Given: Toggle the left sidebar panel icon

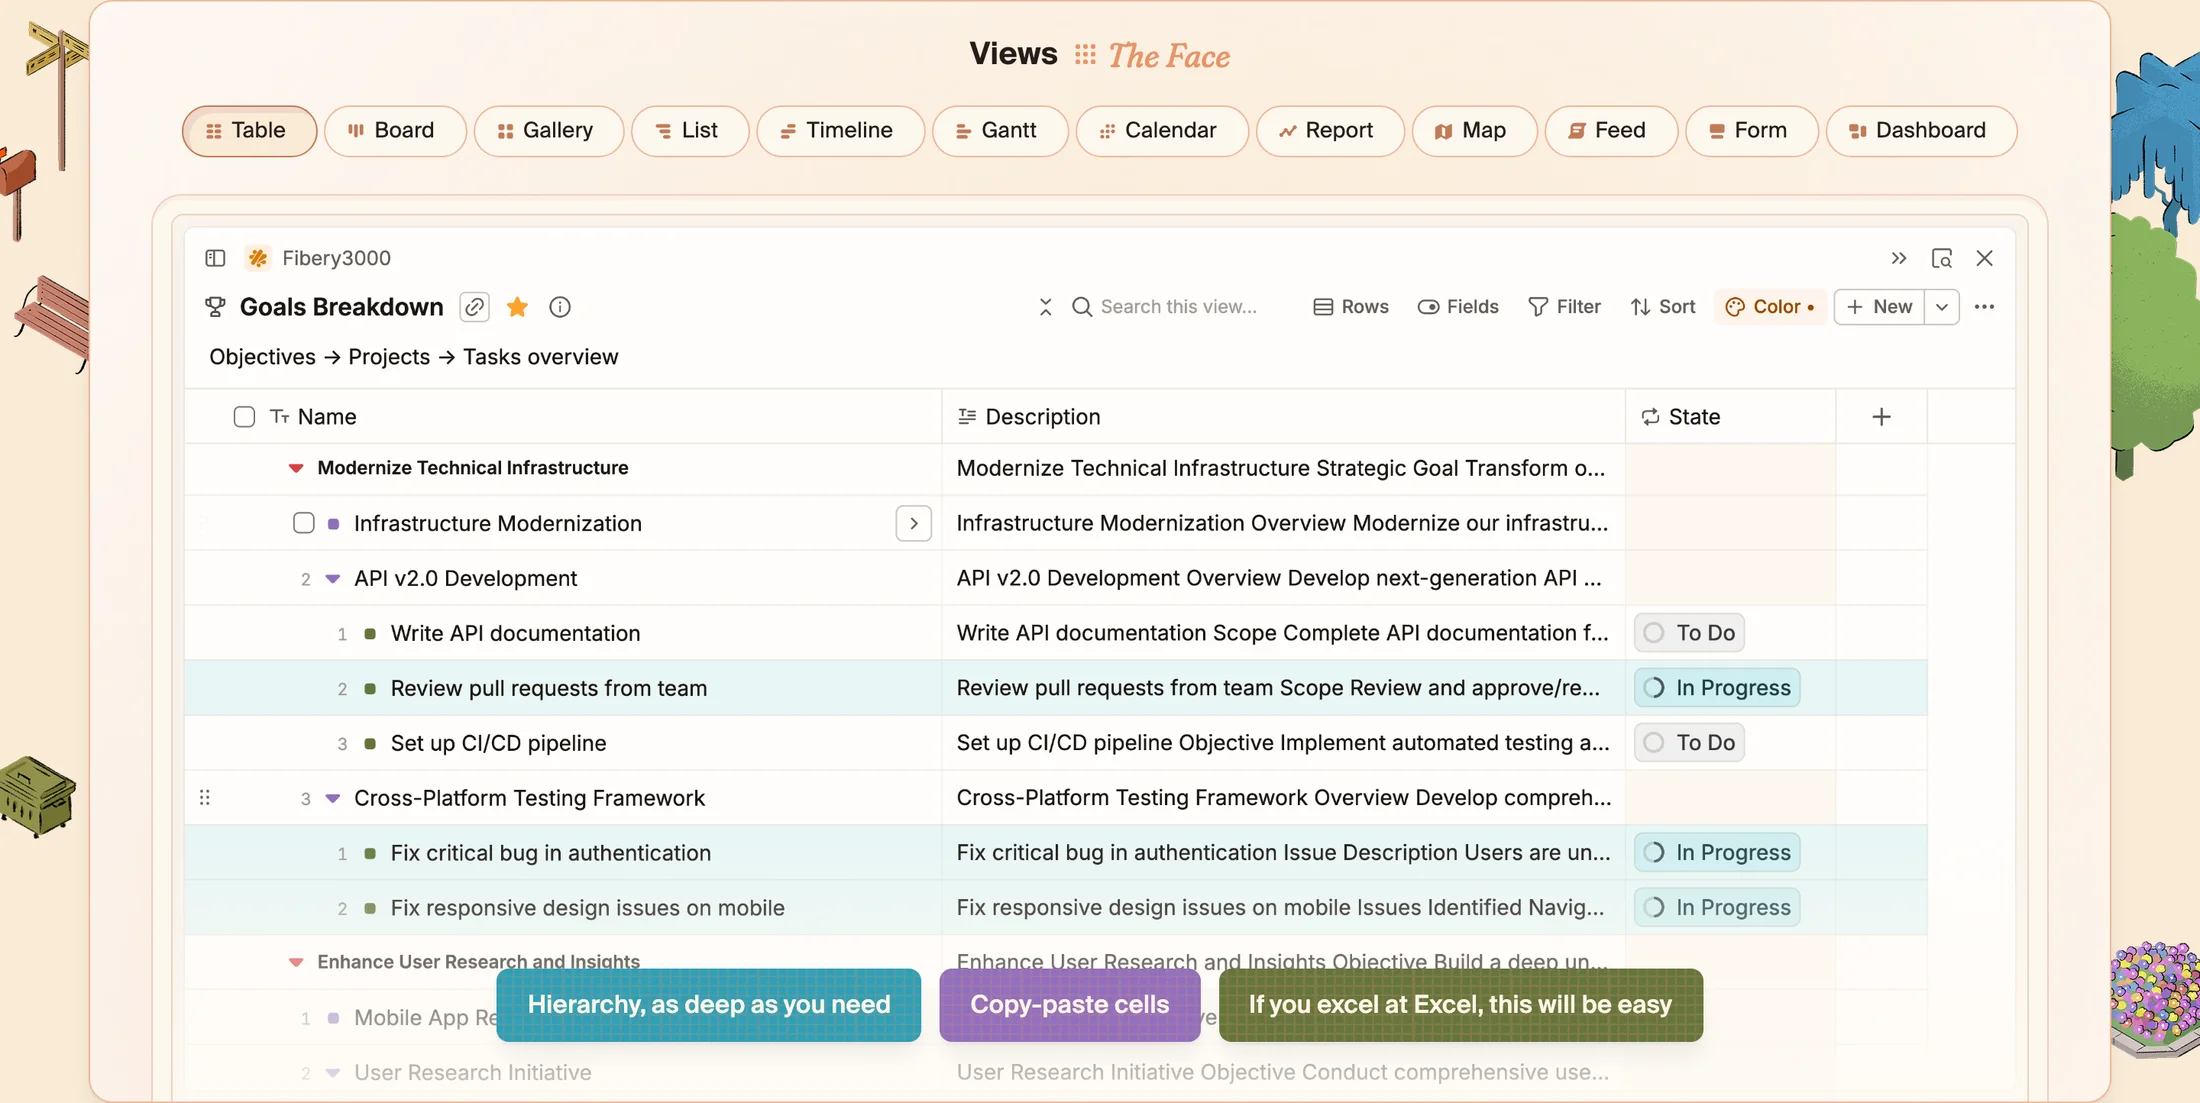Looking at the screenshot, I should point(215,258).
